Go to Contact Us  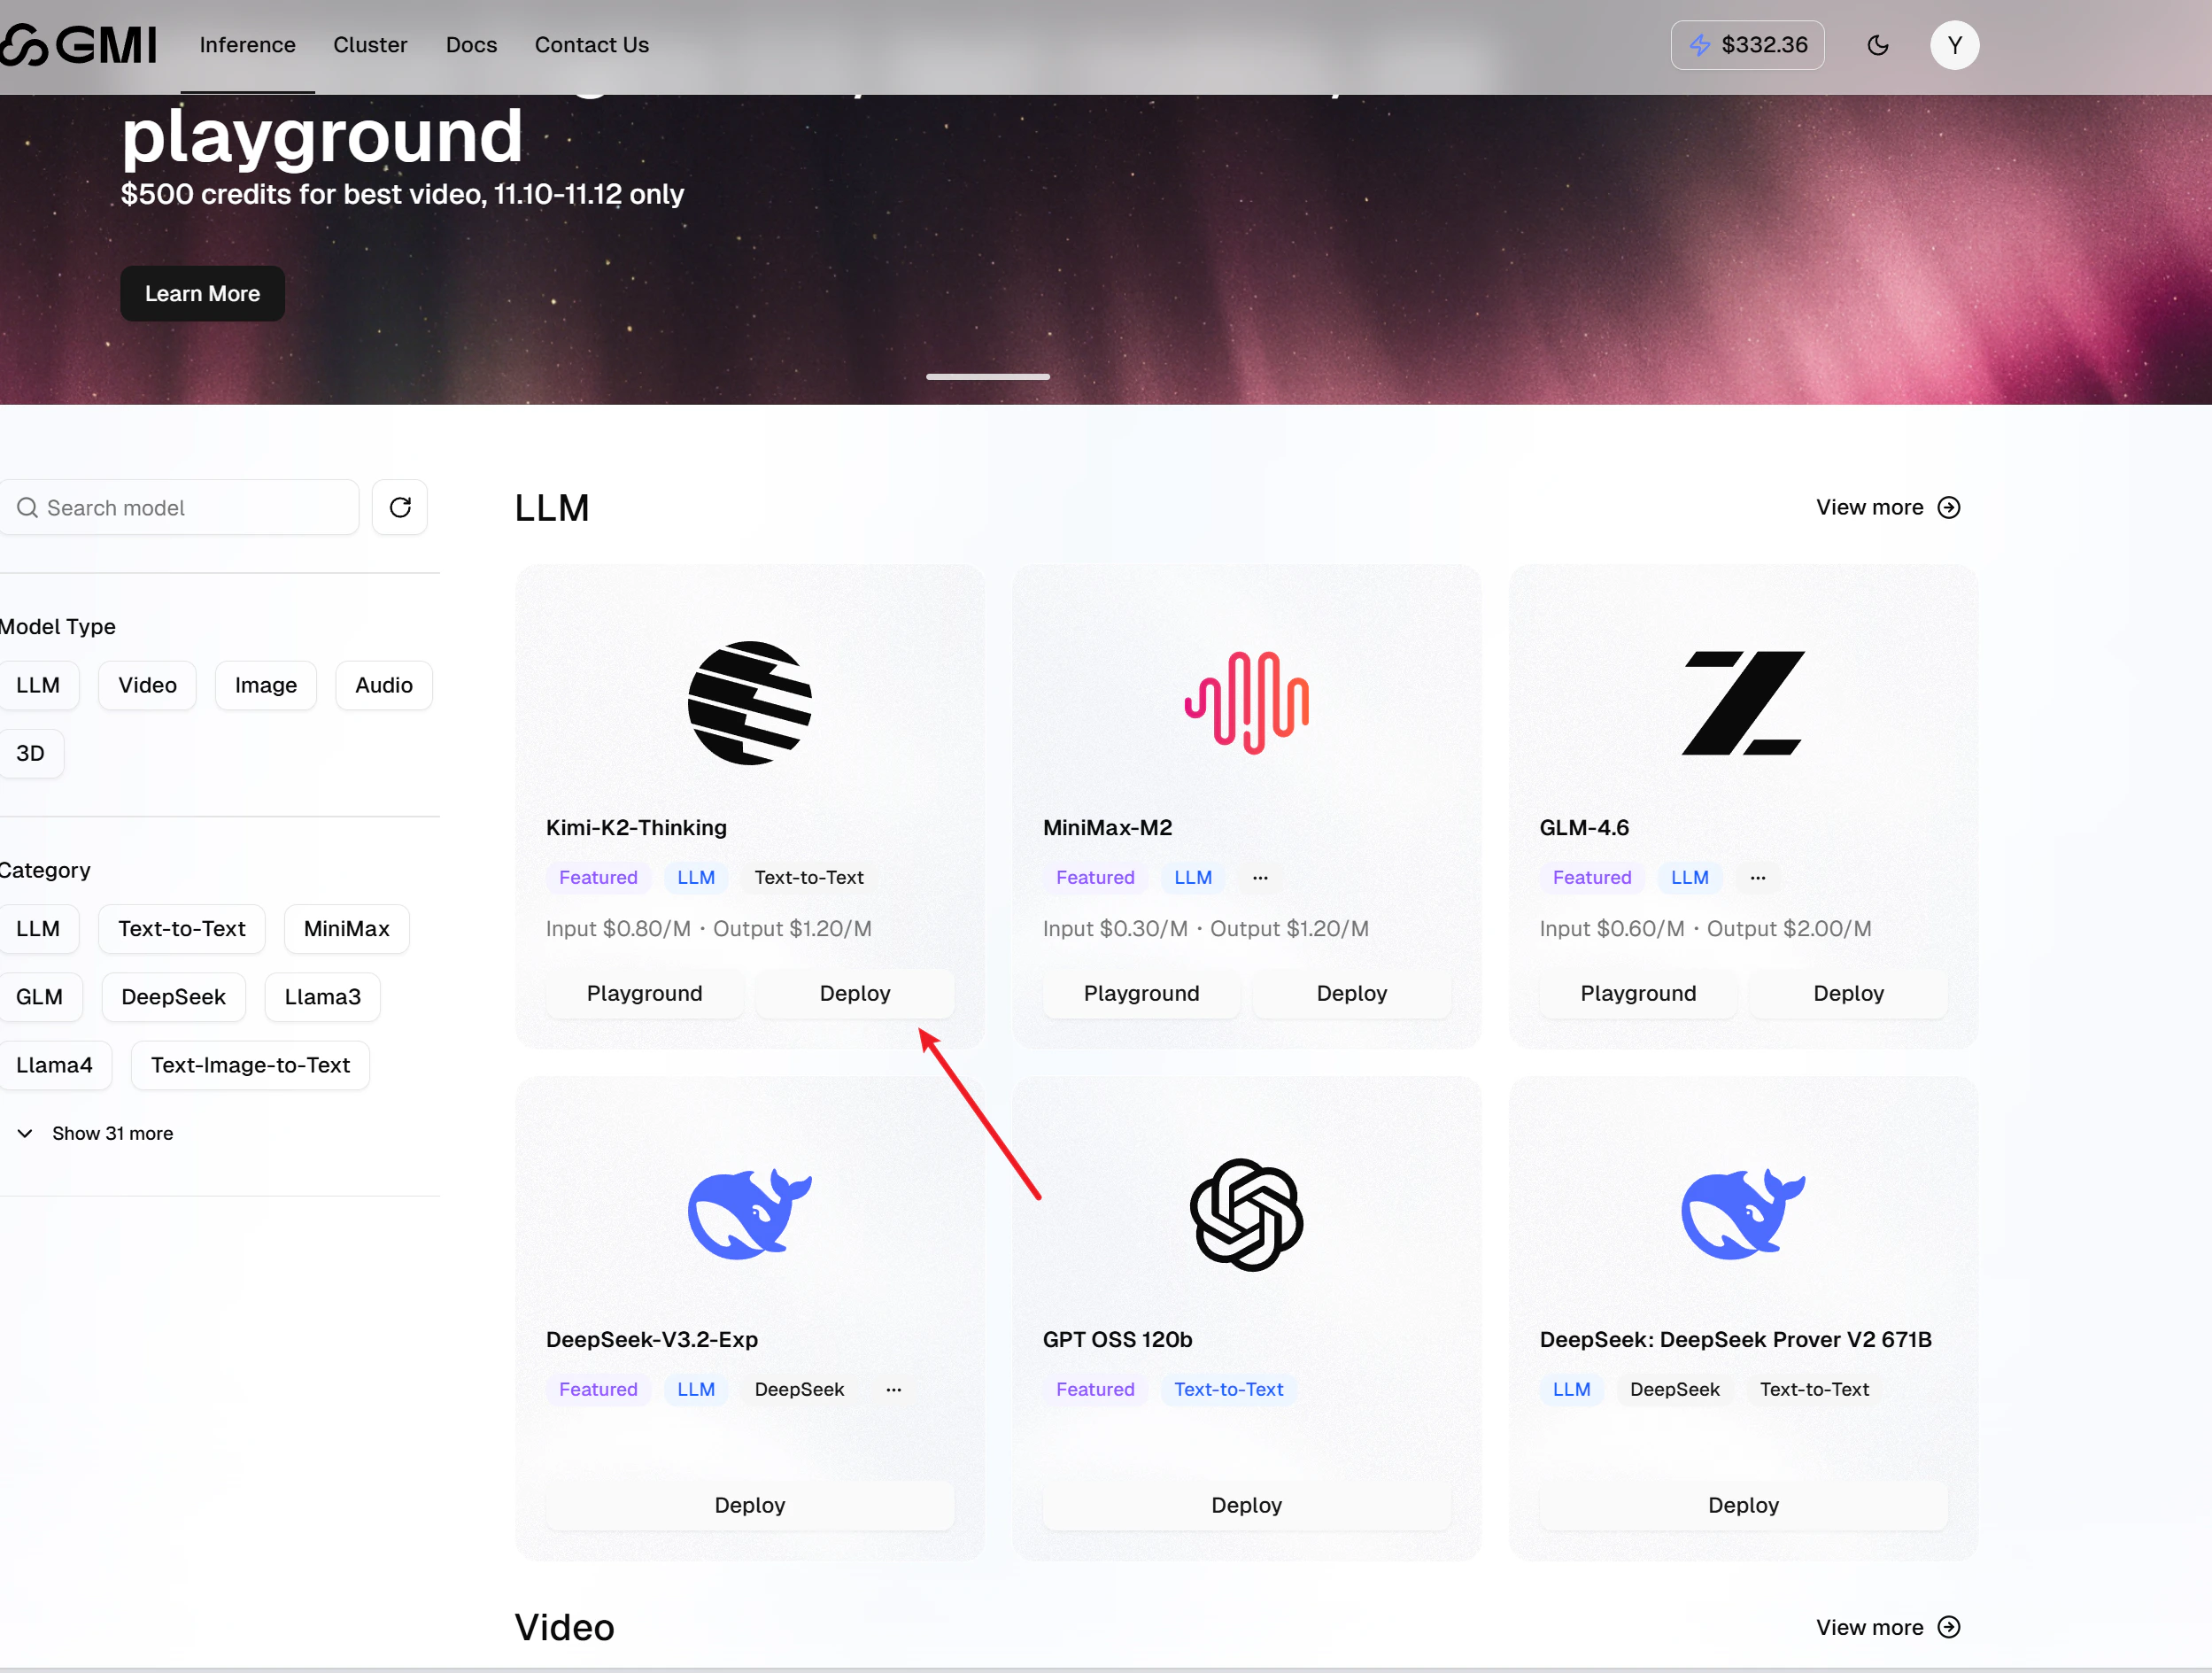591,45
